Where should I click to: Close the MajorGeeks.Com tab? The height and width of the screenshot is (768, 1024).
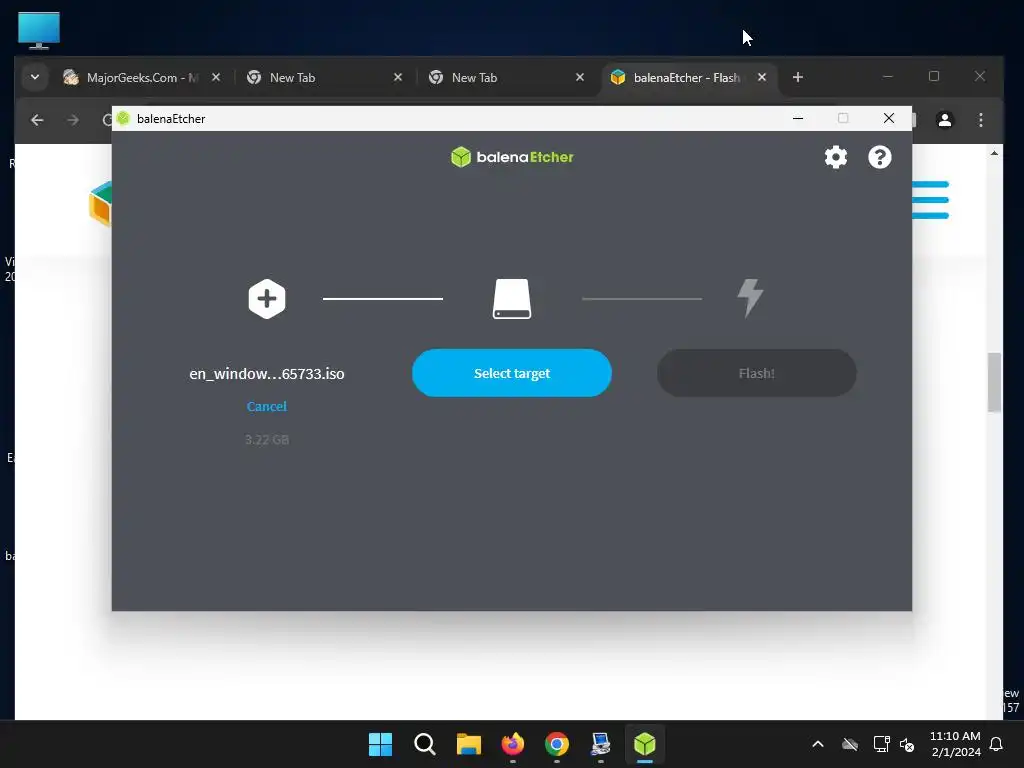pyautogui.click(x=216, y=77)
